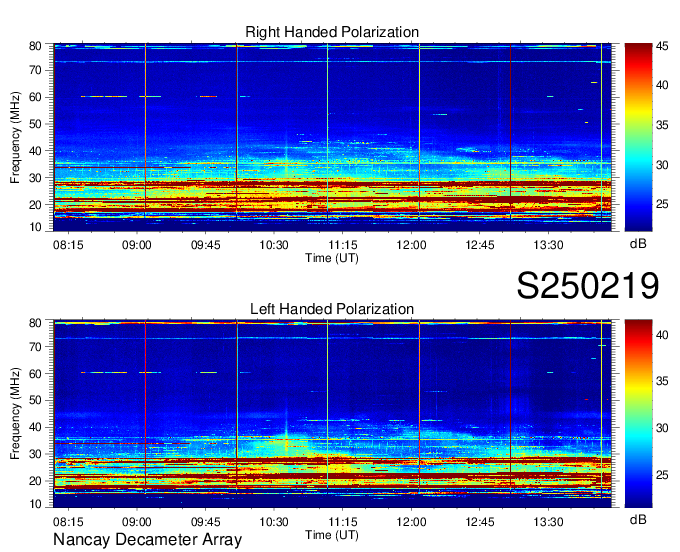Click the 45 value on the right-handed colorbar
Image resolution: width=680 pixels, height=552 pixels.
(x=662, y=46)
